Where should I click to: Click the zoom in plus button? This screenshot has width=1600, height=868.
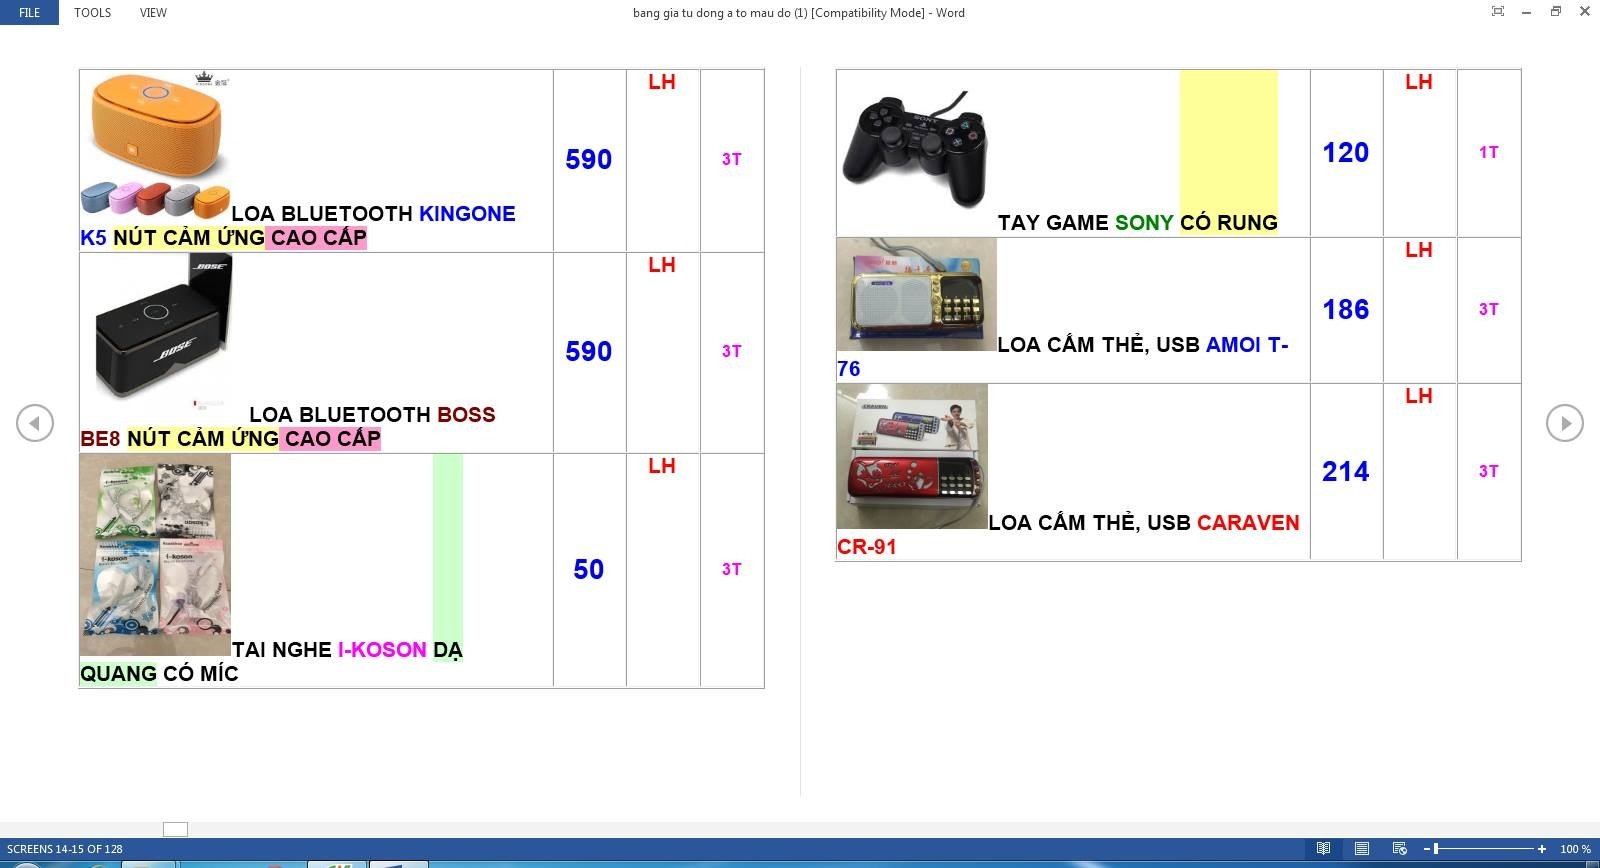click(1542, 849)
